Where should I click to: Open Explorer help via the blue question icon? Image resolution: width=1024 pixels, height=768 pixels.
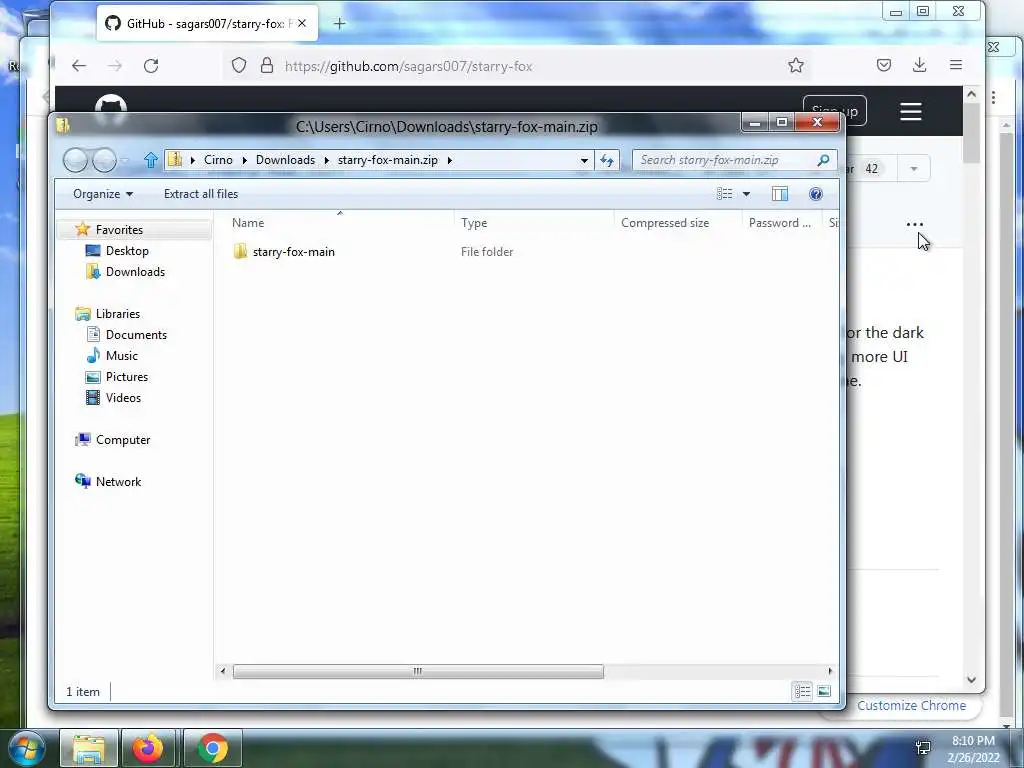click(x=816, y=194)
